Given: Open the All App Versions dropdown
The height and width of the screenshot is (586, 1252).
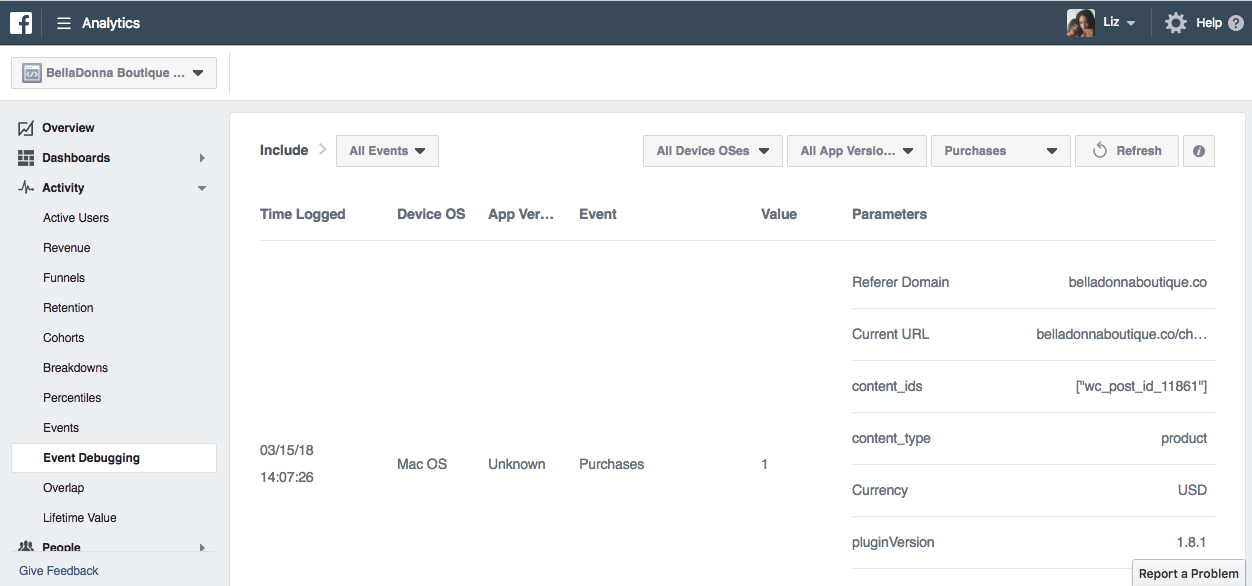Looking at the screenshot, I should pos(857,151).
